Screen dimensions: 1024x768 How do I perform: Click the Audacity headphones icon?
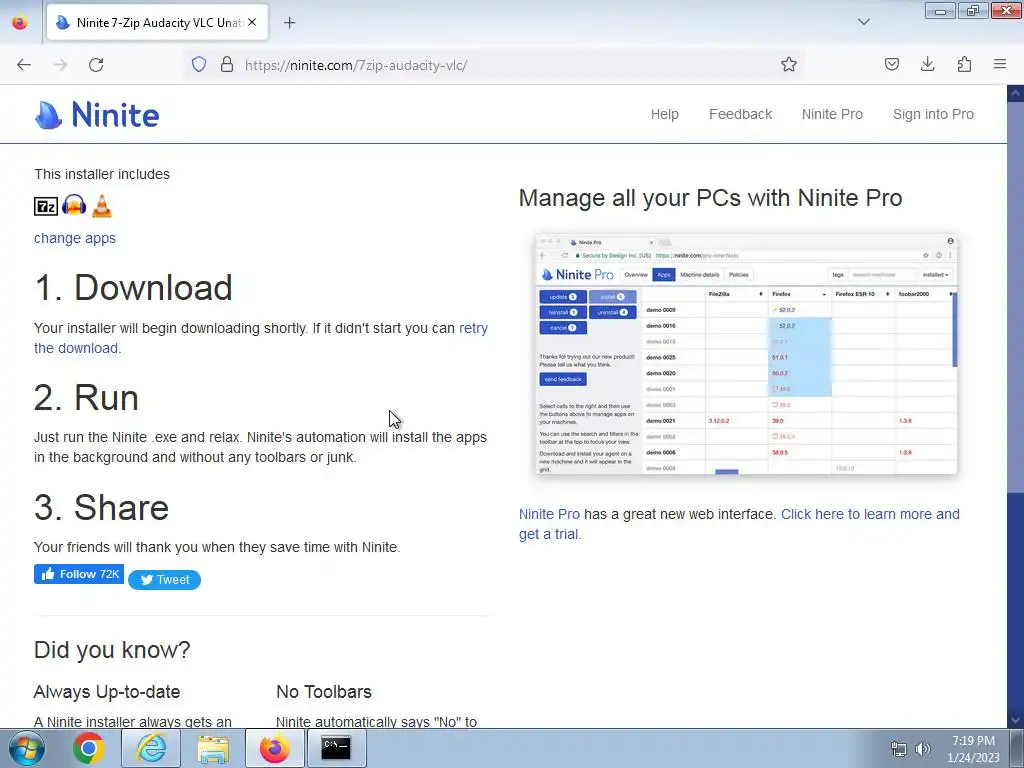tap(74, 206)
